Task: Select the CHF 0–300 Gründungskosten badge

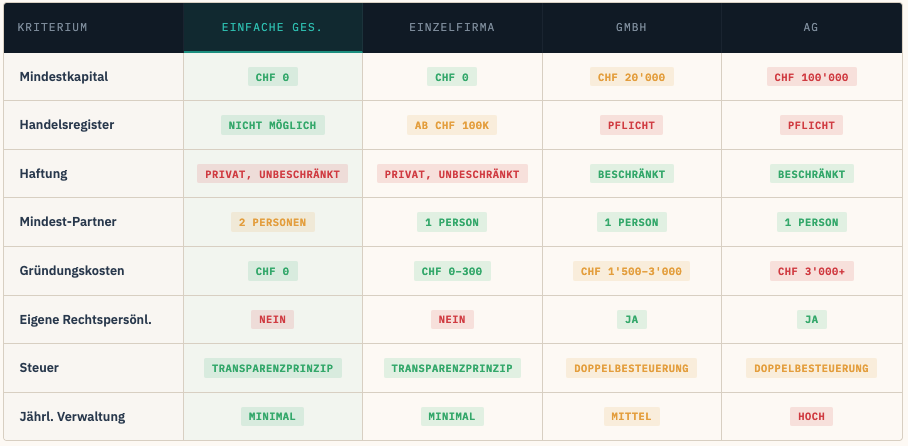Action: click(452, 271)
